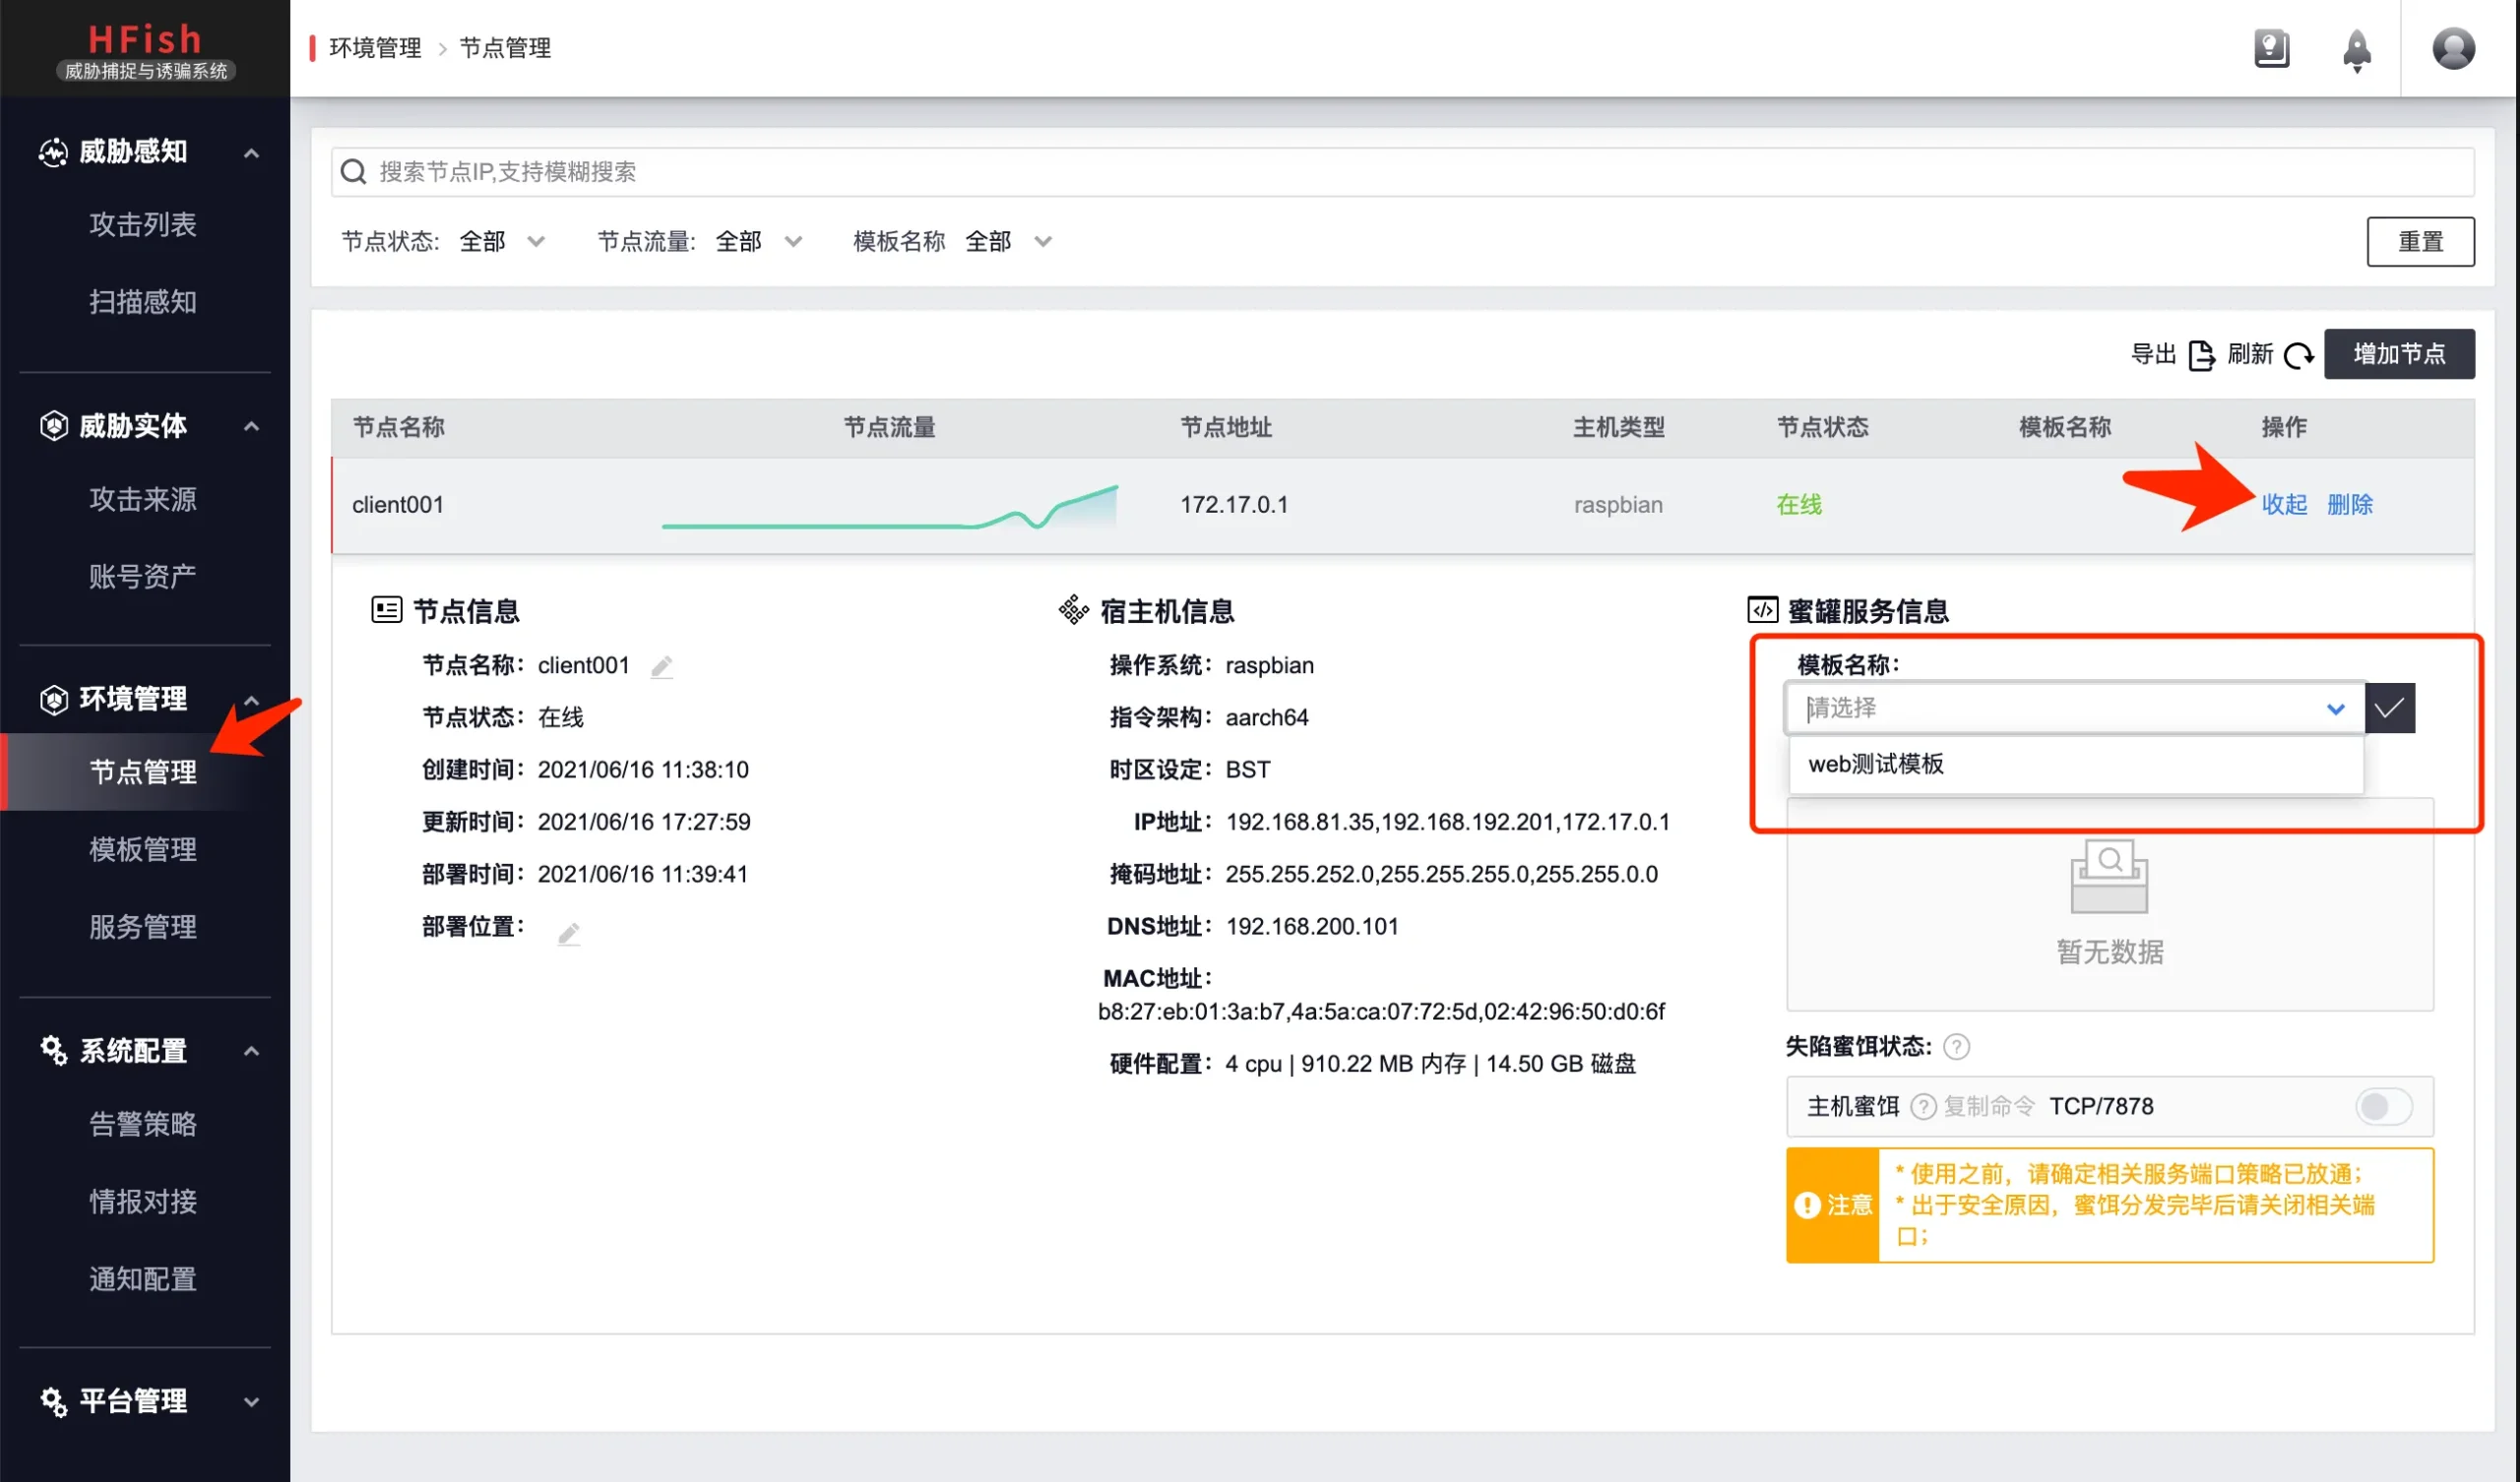This screenshot has height=1482, width=2520.
Task: Confirm template selection with checkmark button
Action: (2390, 709)
